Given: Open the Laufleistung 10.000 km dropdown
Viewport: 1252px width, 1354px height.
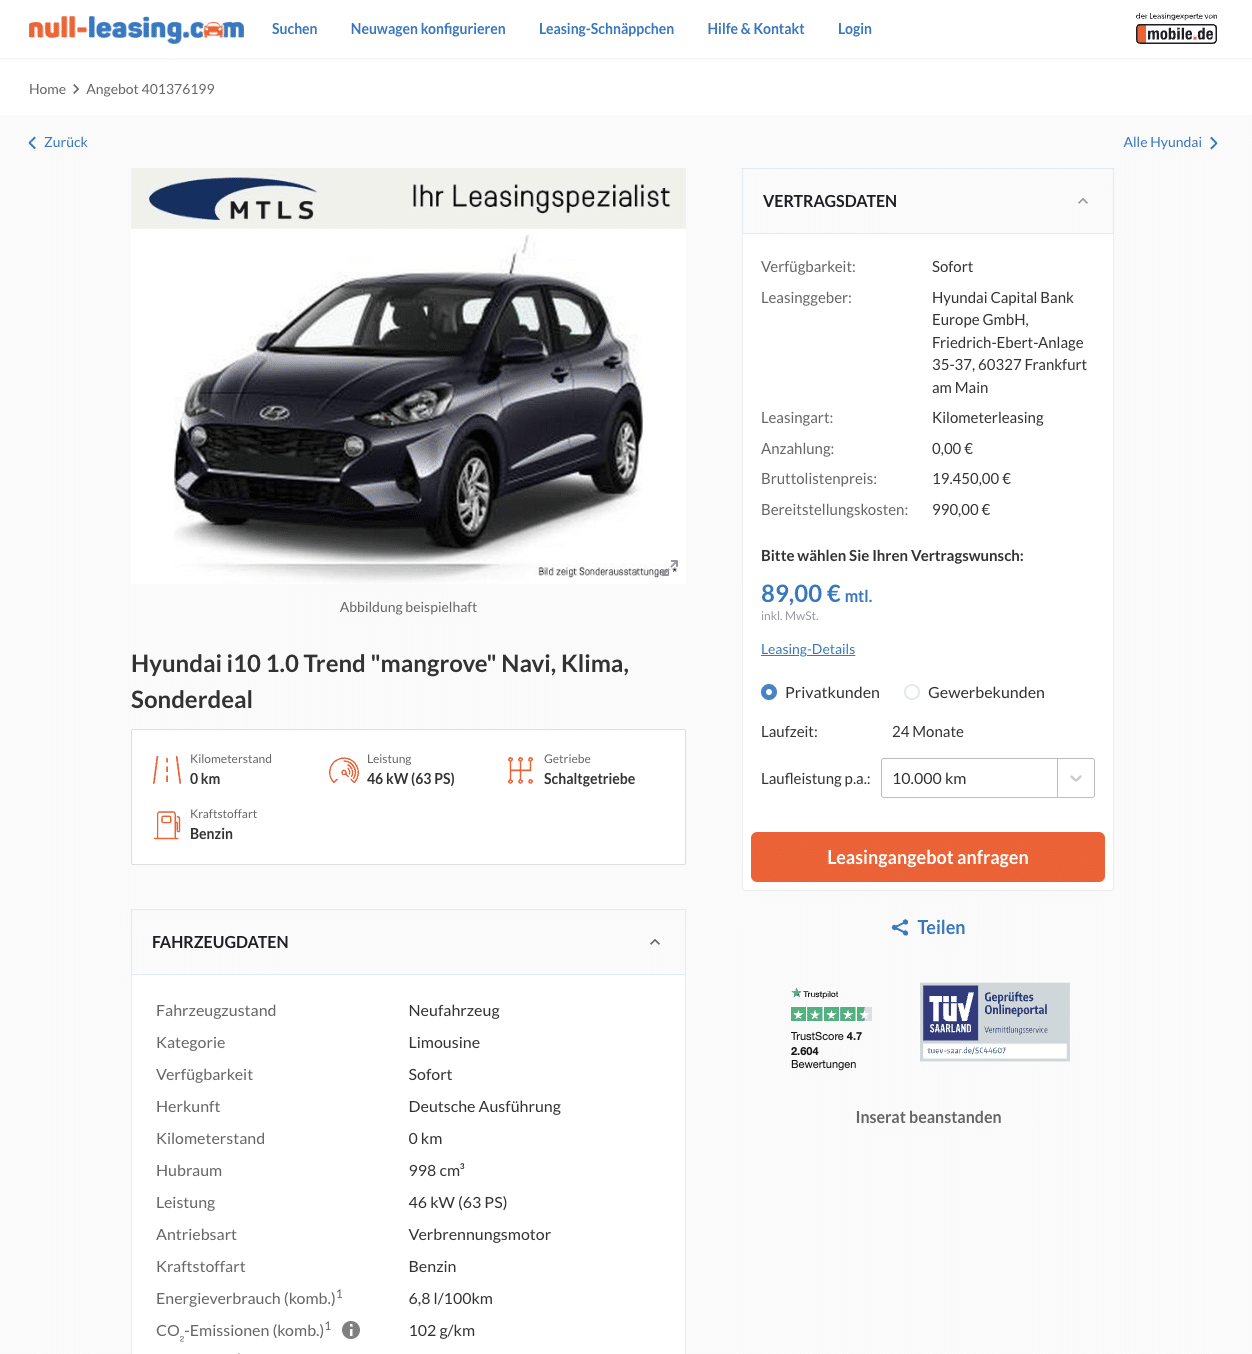Looking at the screenshot, I should 988,778.
